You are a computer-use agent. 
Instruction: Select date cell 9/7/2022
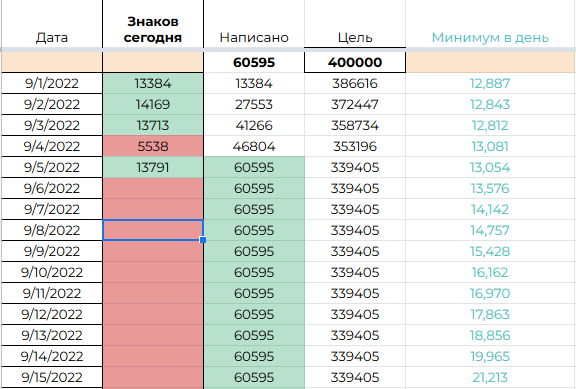52,209
